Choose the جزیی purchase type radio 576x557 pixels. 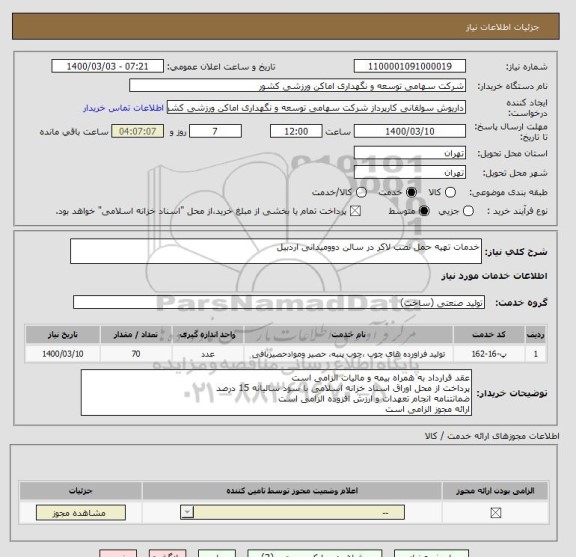point(468,211)
